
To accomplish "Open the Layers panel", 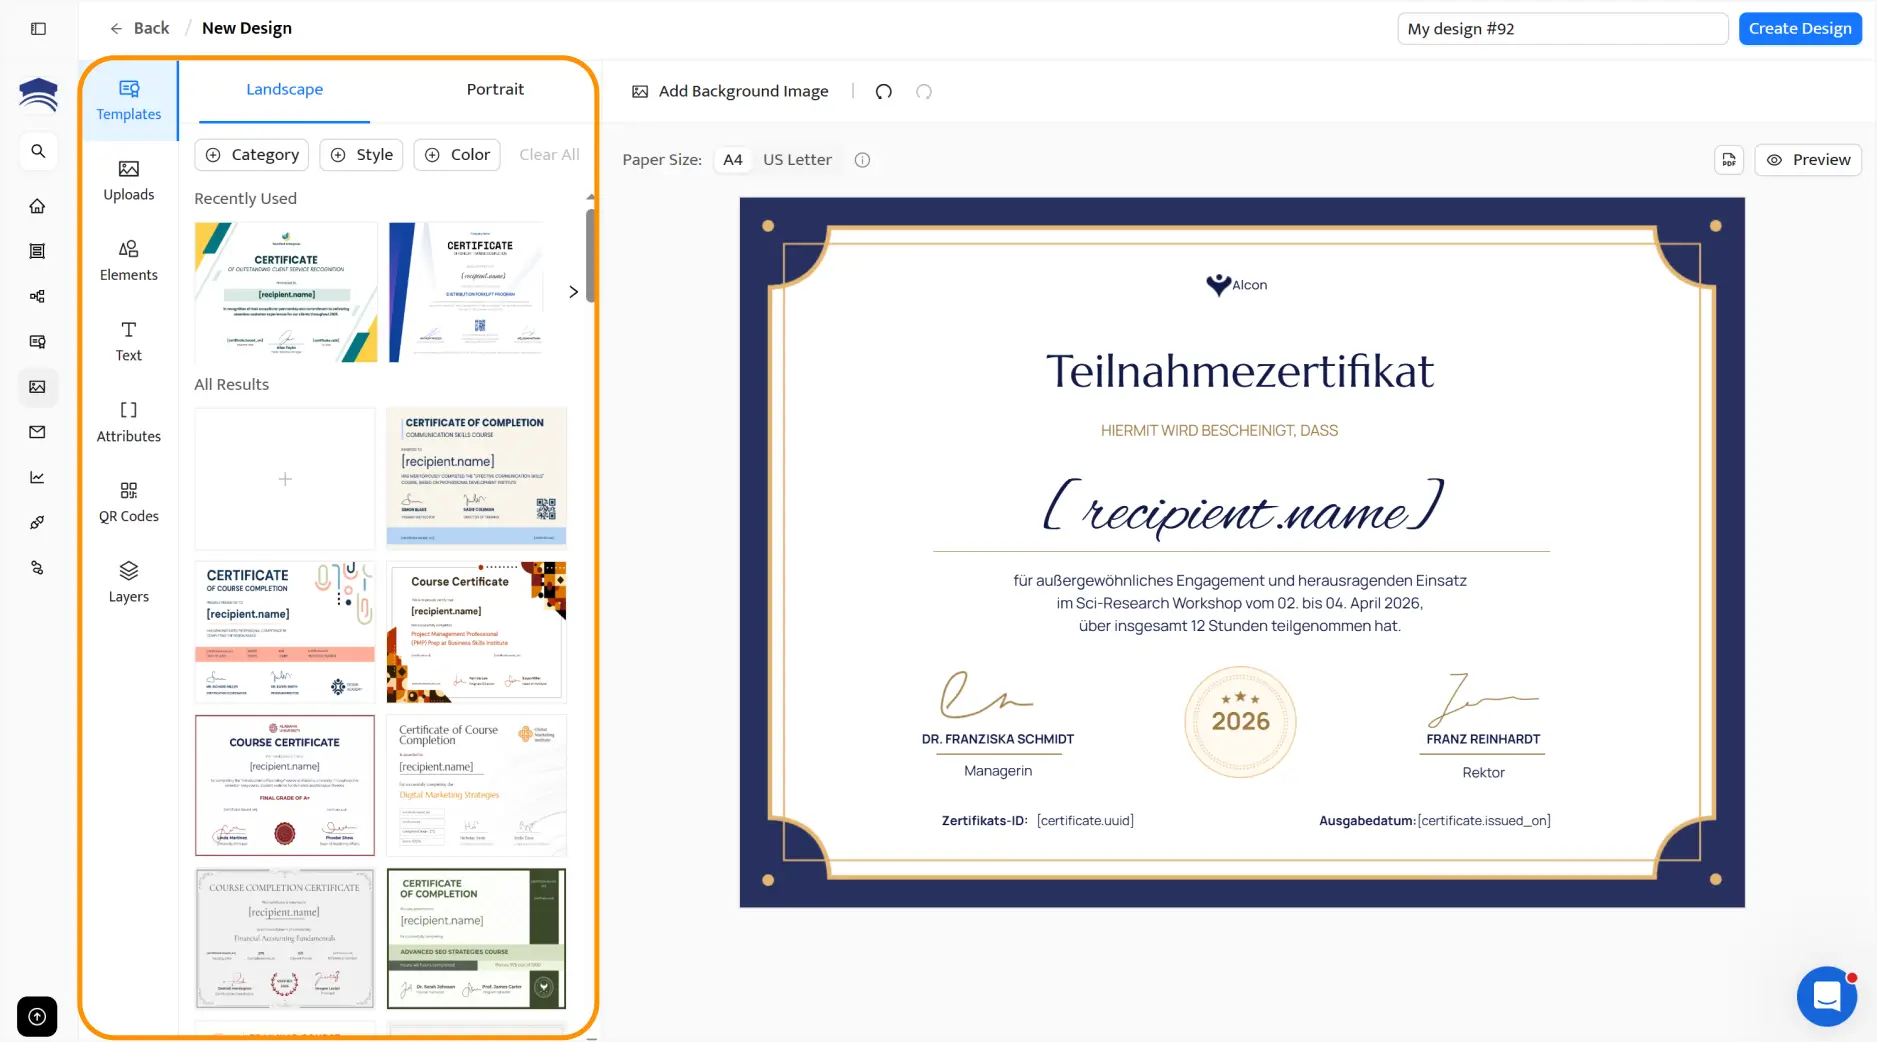I will (128, 581).
